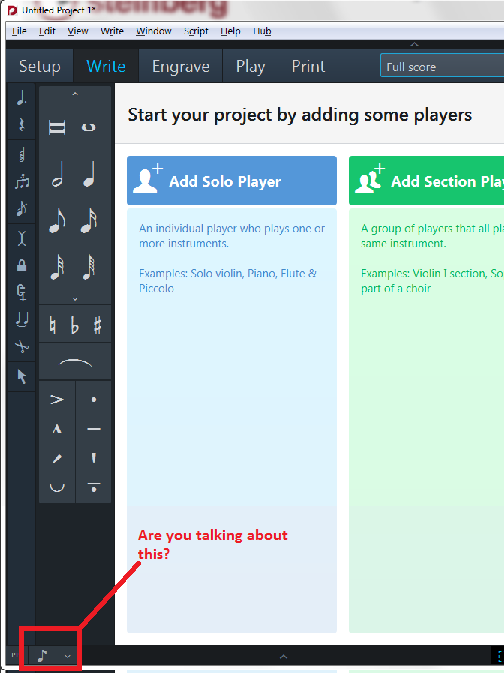Select the whole note duration
The image size is (504, 673).
(x=89, y=127)
